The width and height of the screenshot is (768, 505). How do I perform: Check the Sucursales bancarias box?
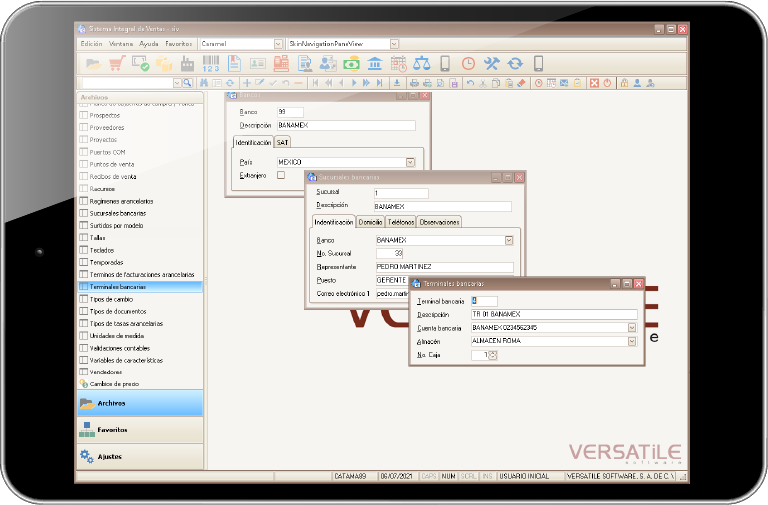(84, 213)
